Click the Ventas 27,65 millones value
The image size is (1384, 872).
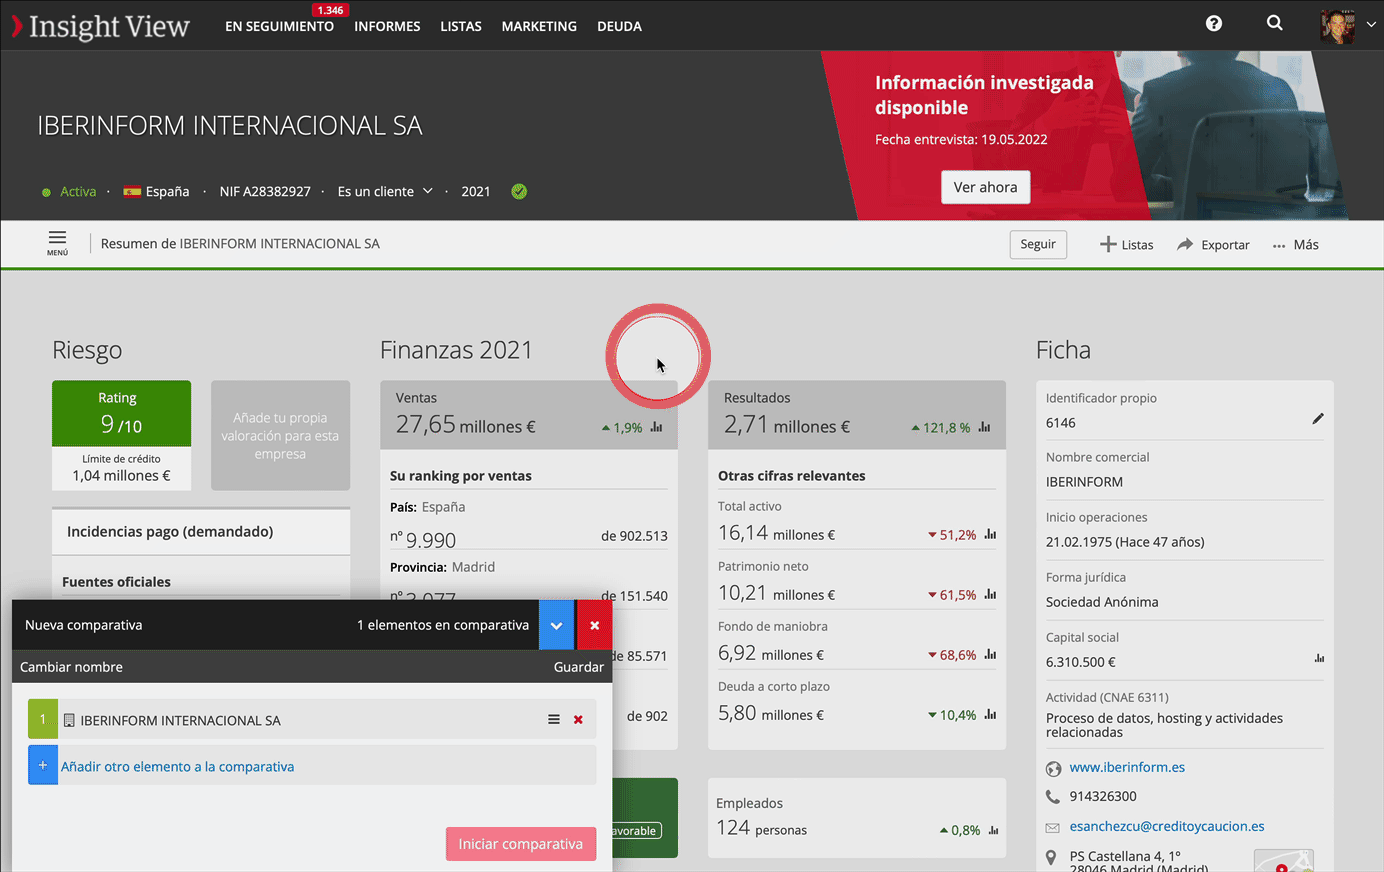pos(466,425)
